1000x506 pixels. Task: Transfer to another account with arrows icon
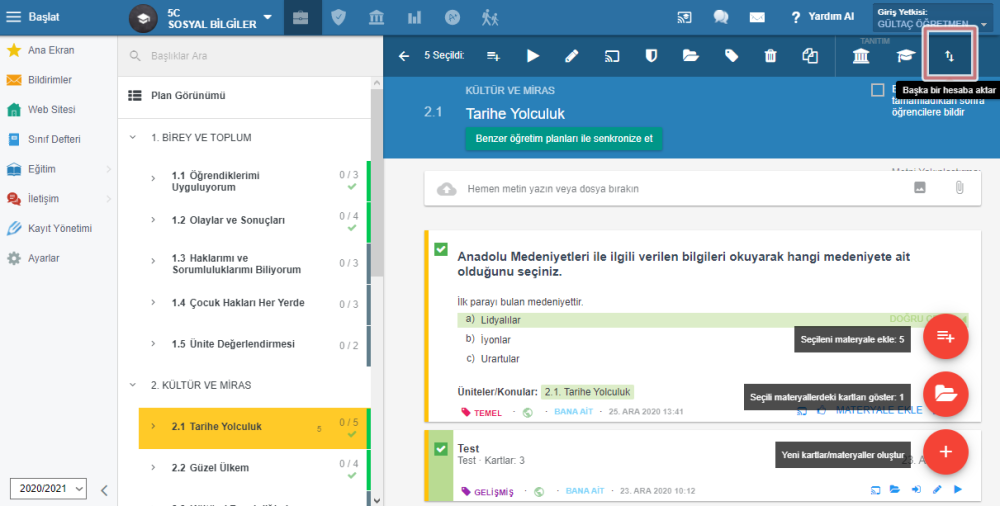click(x=950, y=56)
